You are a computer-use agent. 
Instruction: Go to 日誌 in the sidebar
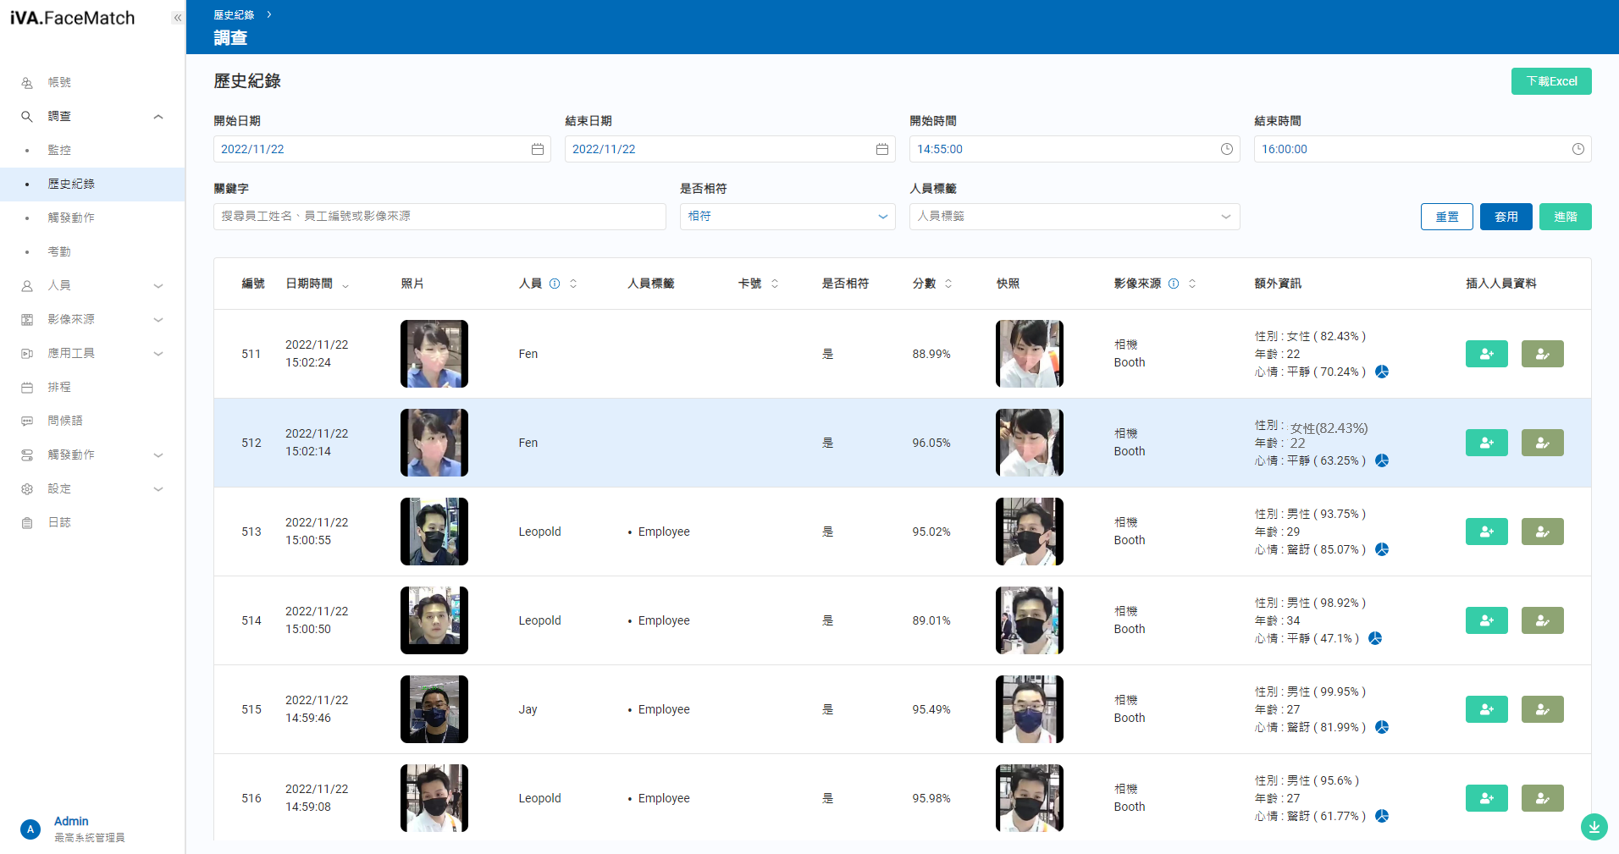tap(60, 522)
